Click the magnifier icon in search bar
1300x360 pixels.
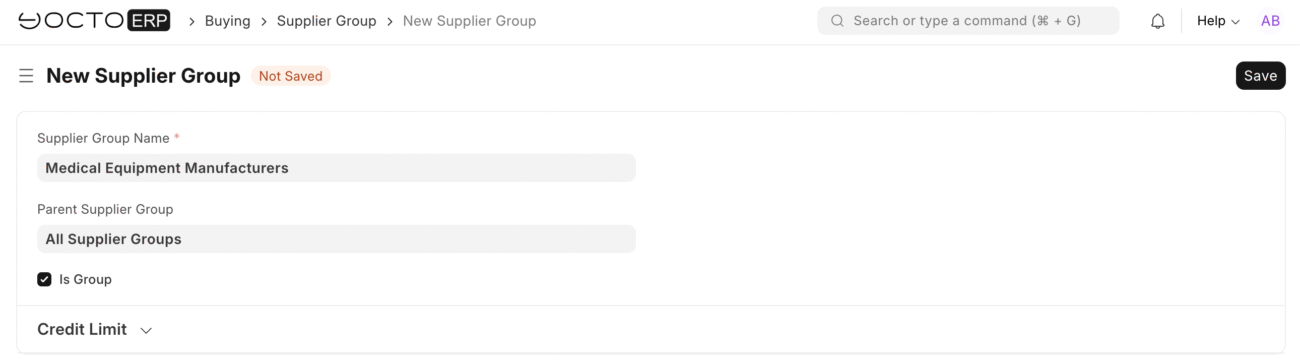pos(837,21)
